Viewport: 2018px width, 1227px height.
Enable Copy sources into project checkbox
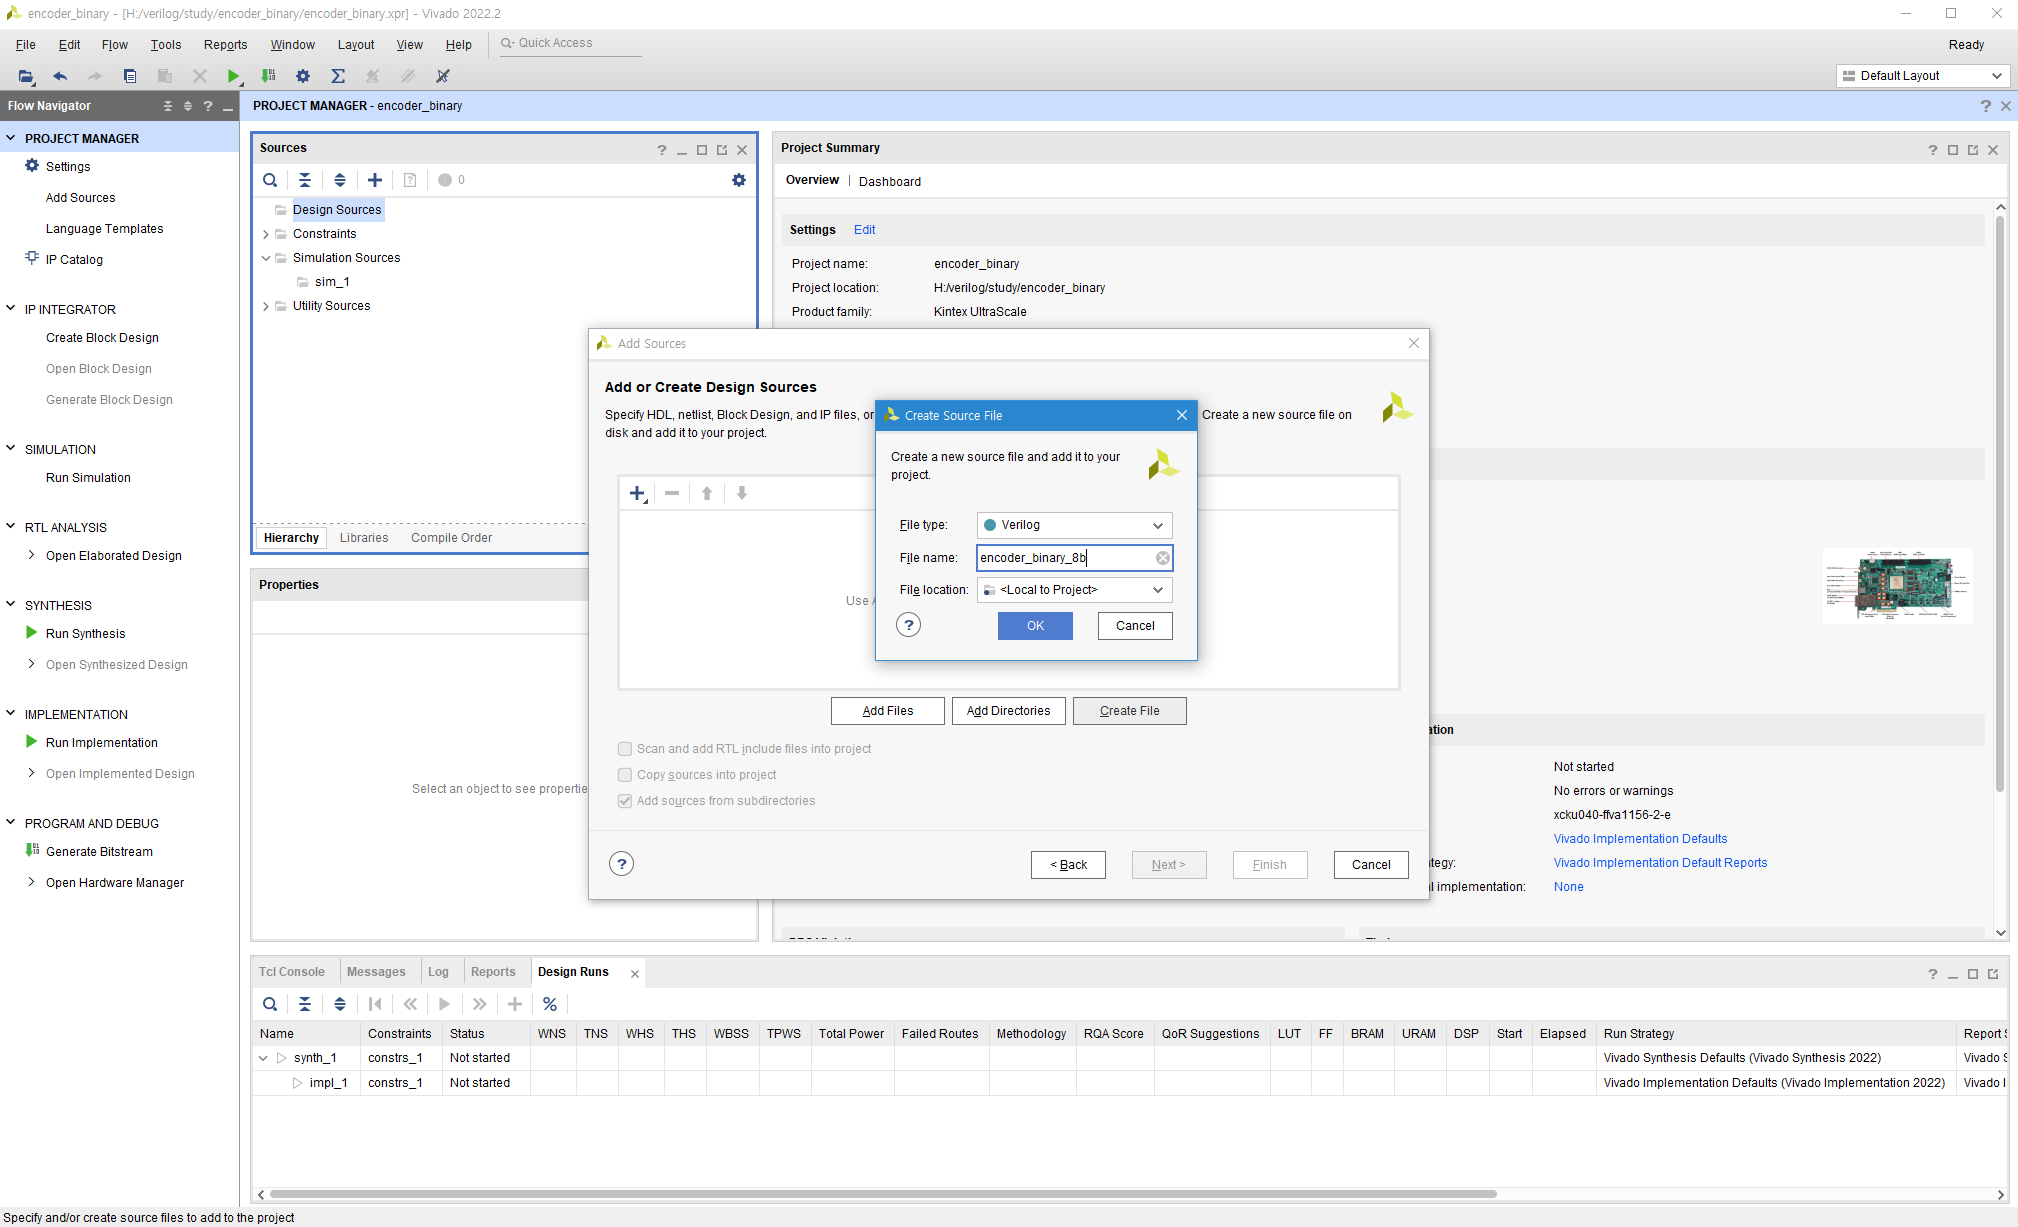tap(625, 775)
